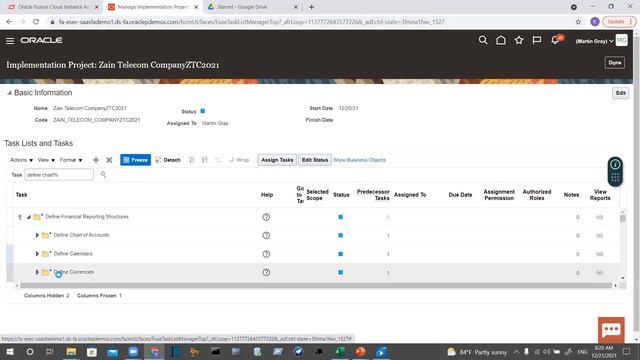Click the Detach button
Viewport: 640px width, 360px height.
click(168, 160)
